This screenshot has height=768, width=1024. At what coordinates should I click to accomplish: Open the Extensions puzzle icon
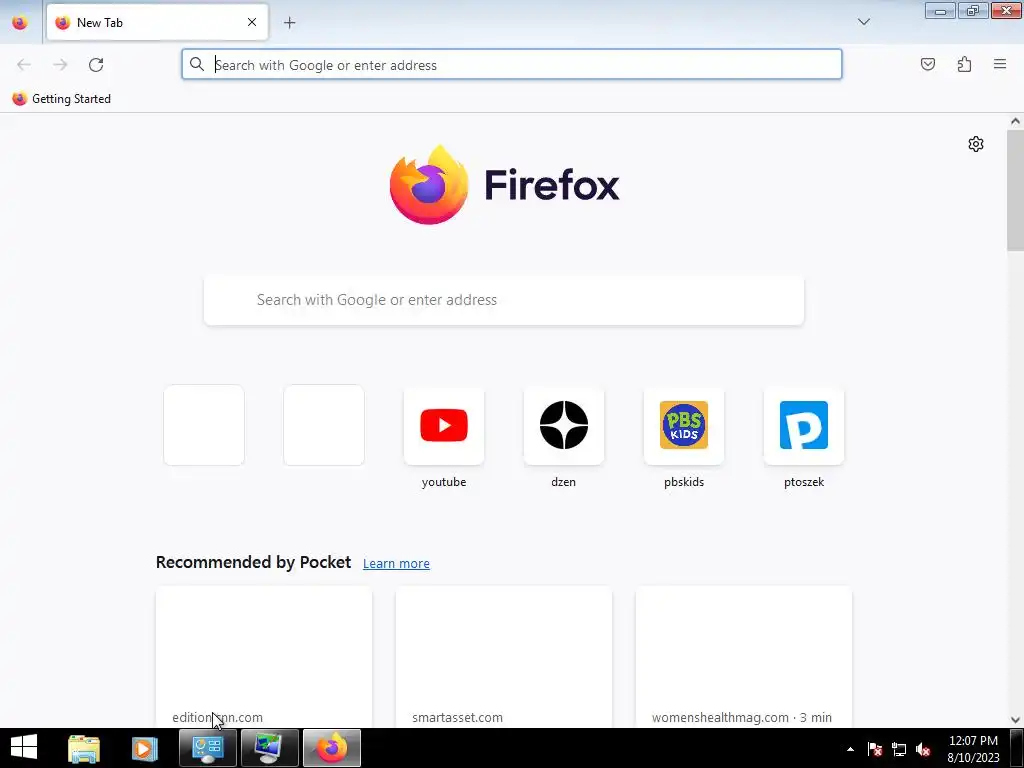pos(964,64)
